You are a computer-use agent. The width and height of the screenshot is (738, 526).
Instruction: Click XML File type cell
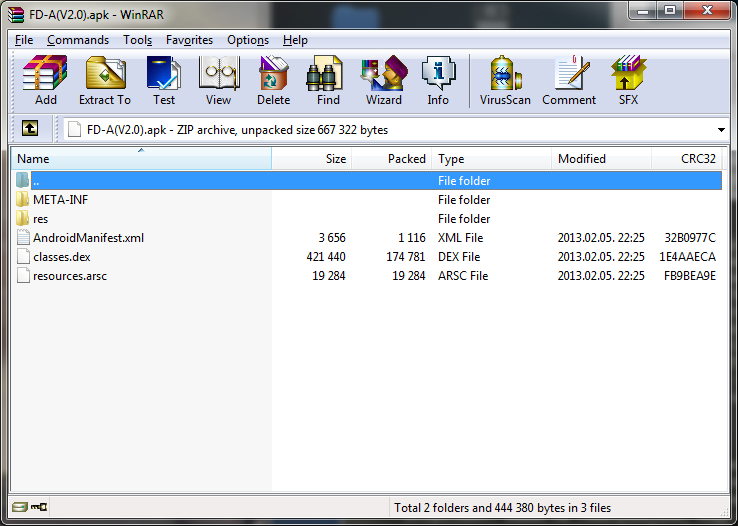[x=460, y=238]
